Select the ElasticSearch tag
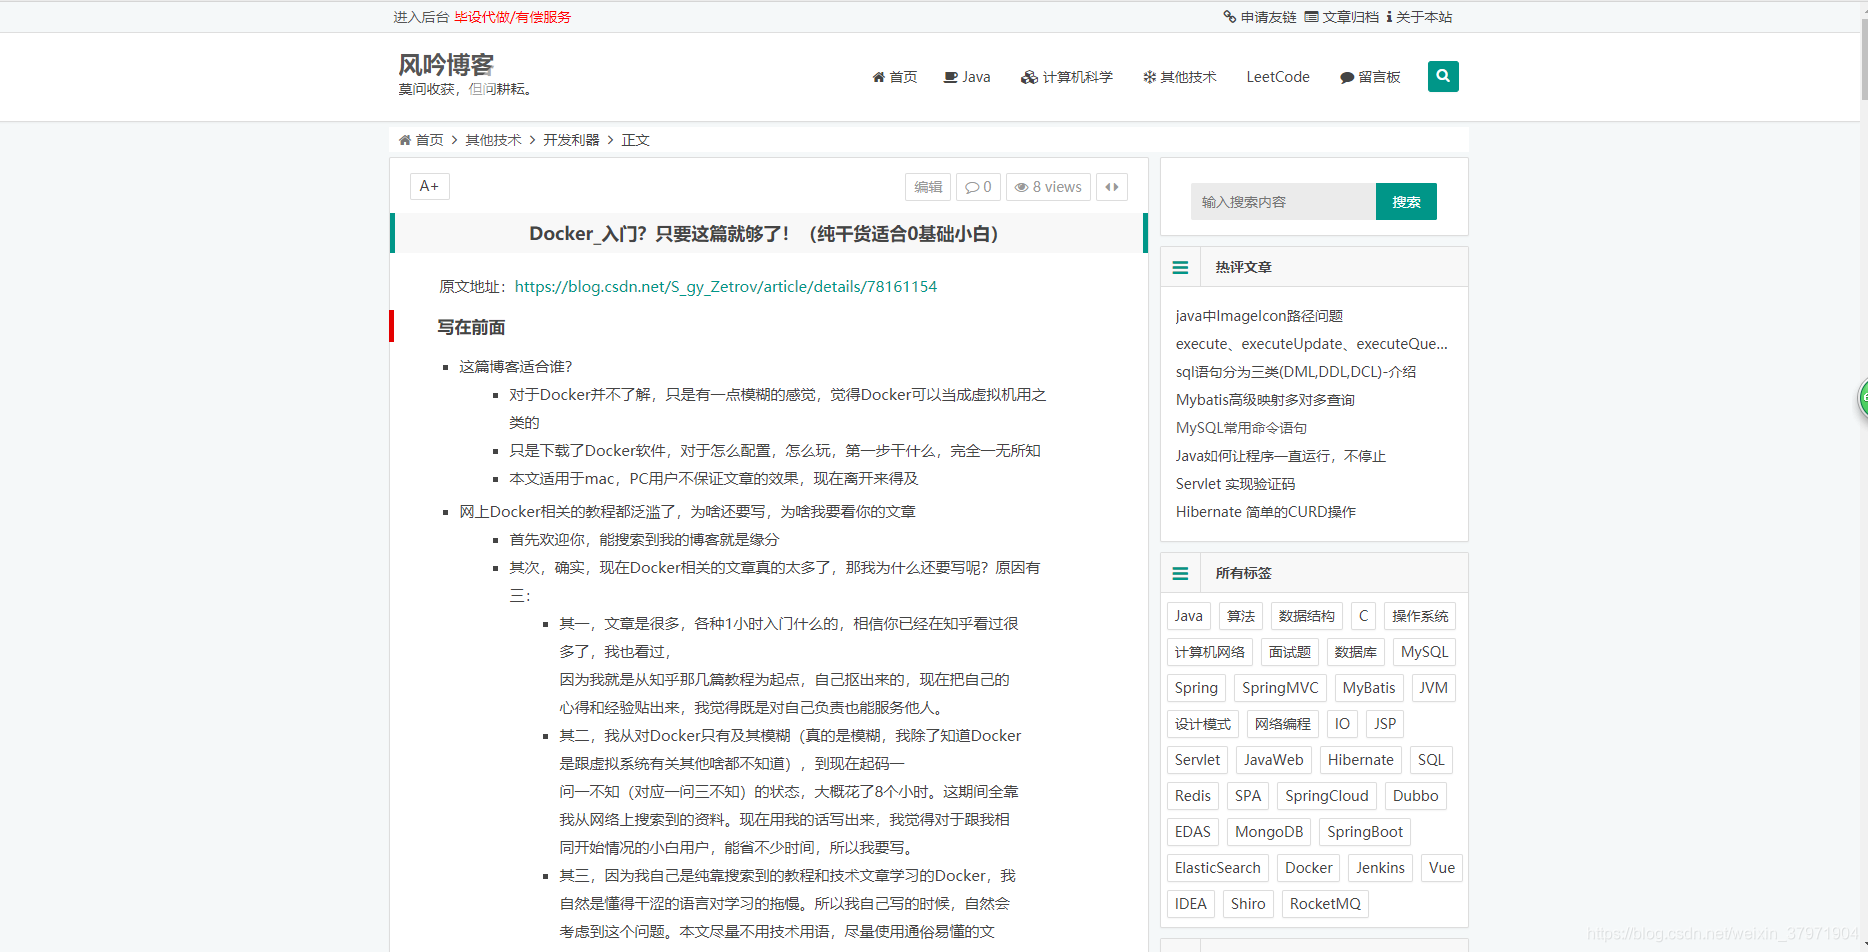Image resolution: width=1868 pixels, height=952 pixels. pos(1218,868)
